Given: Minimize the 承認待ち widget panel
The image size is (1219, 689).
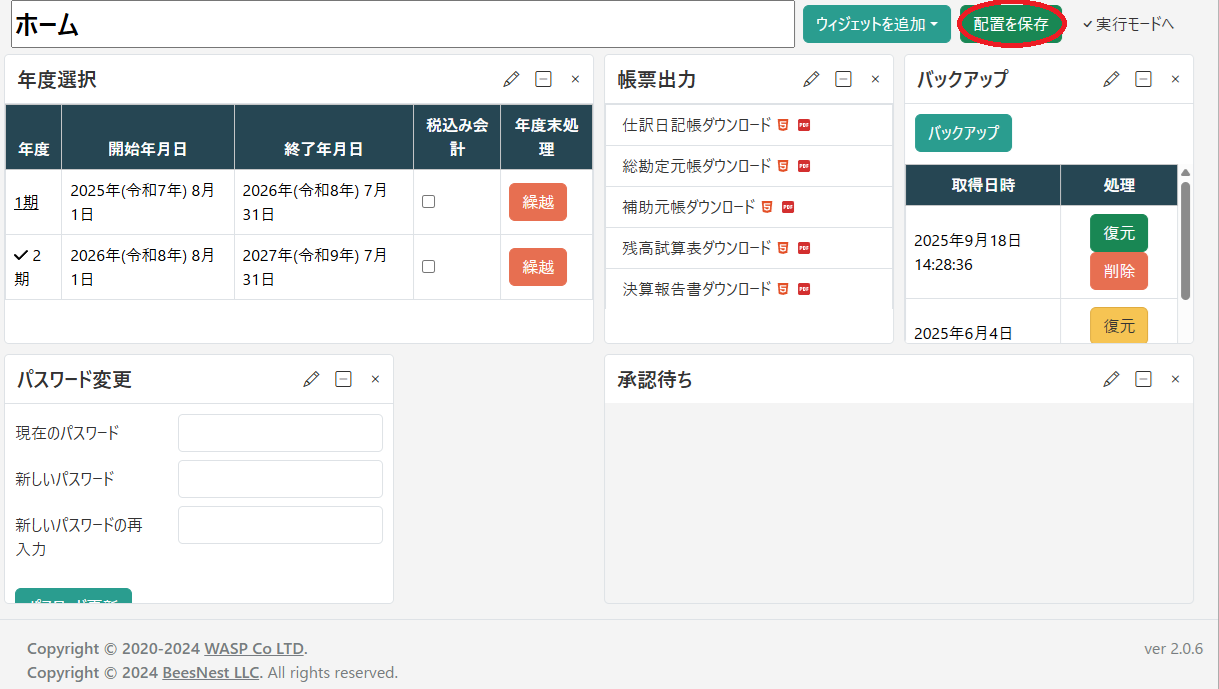Looking at the screenshot, I should point(1143,379).
